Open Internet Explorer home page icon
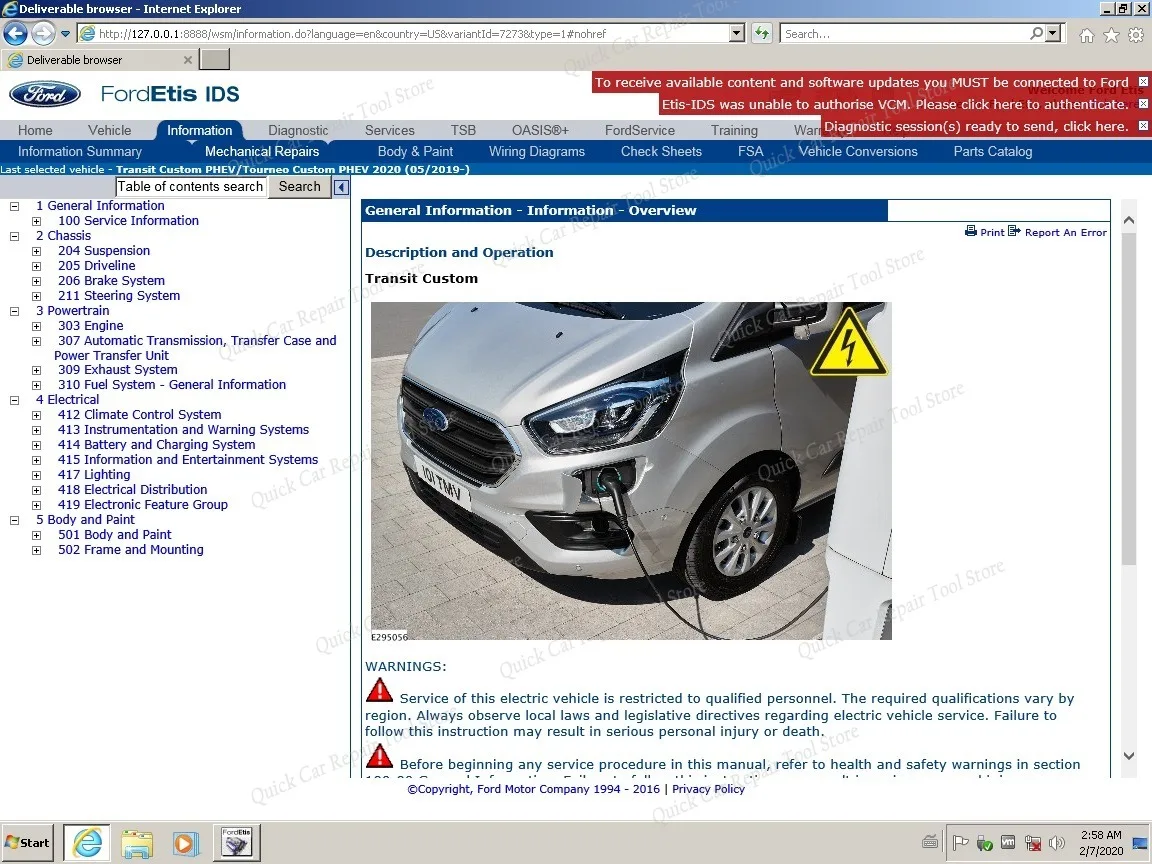This screenshot has width=1152, height=864. [x=1086, y=34]
